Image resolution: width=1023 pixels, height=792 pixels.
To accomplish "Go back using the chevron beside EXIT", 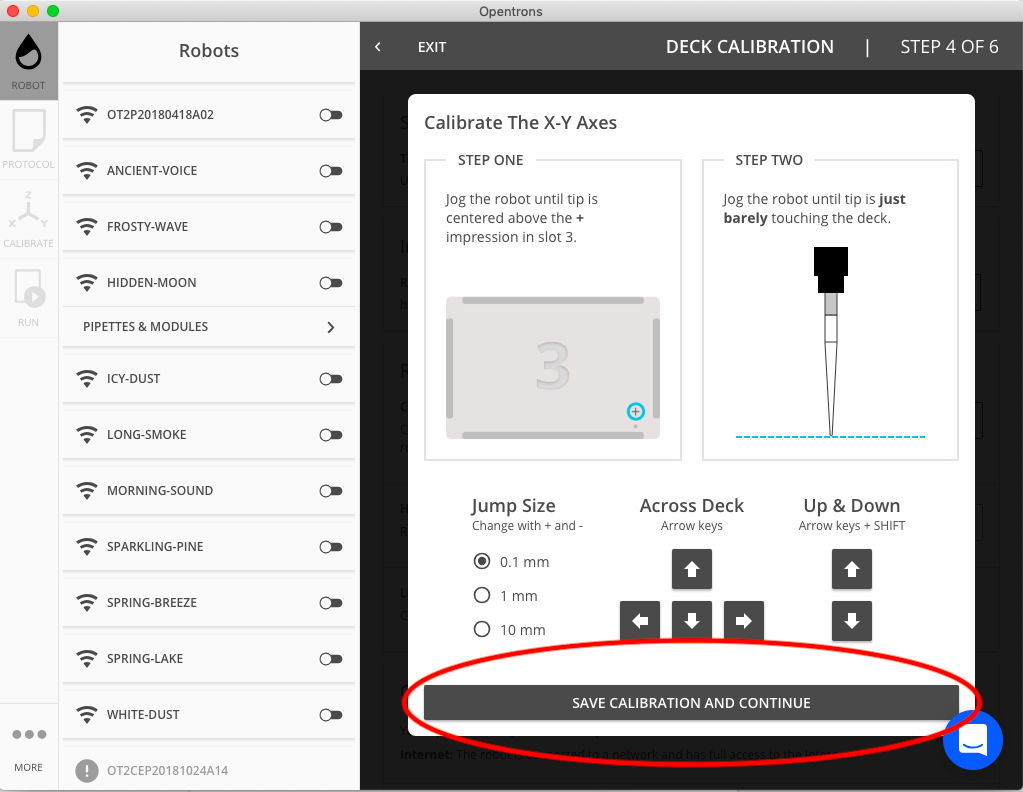I will pyautogui.click(x=378, y=47).
